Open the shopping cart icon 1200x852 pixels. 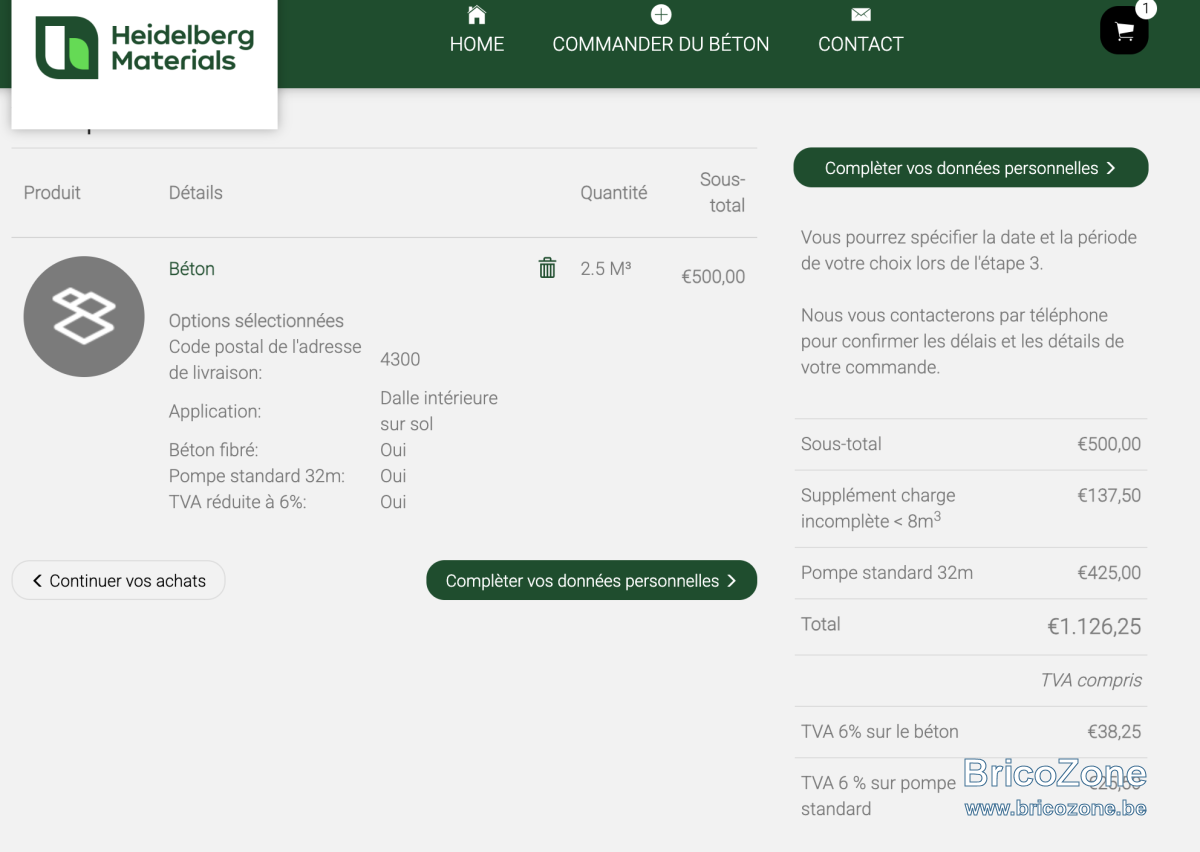(x=1124, y=31)
